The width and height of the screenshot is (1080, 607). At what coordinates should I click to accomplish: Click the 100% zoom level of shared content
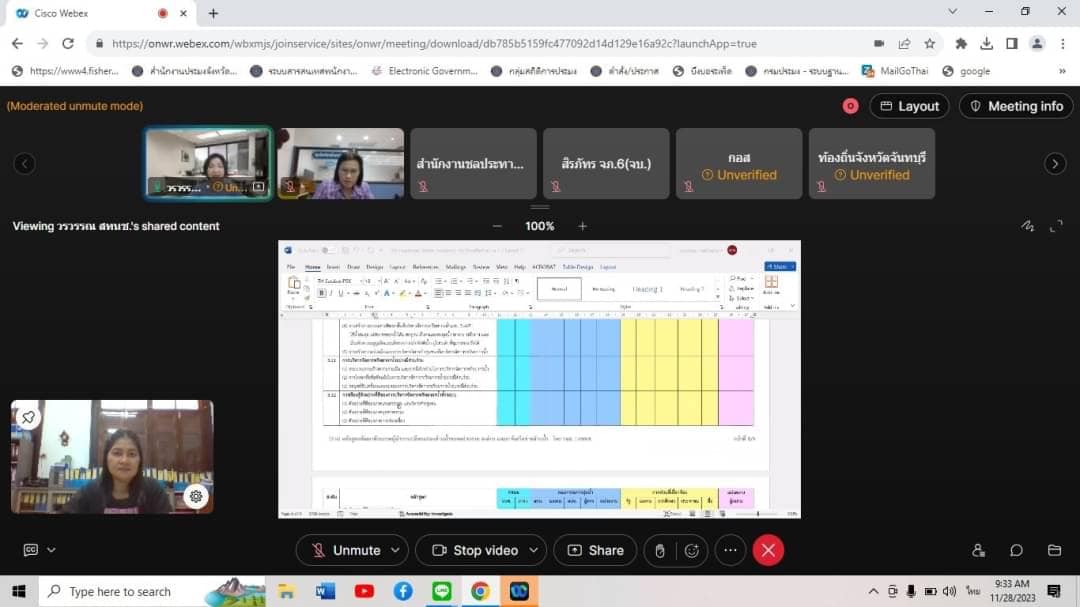pyautogui.click(x=540, y=226)
